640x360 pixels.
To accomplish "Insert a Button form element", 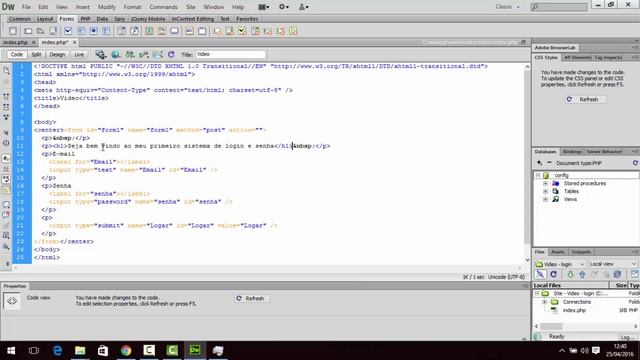I will (x=175, y=31).
